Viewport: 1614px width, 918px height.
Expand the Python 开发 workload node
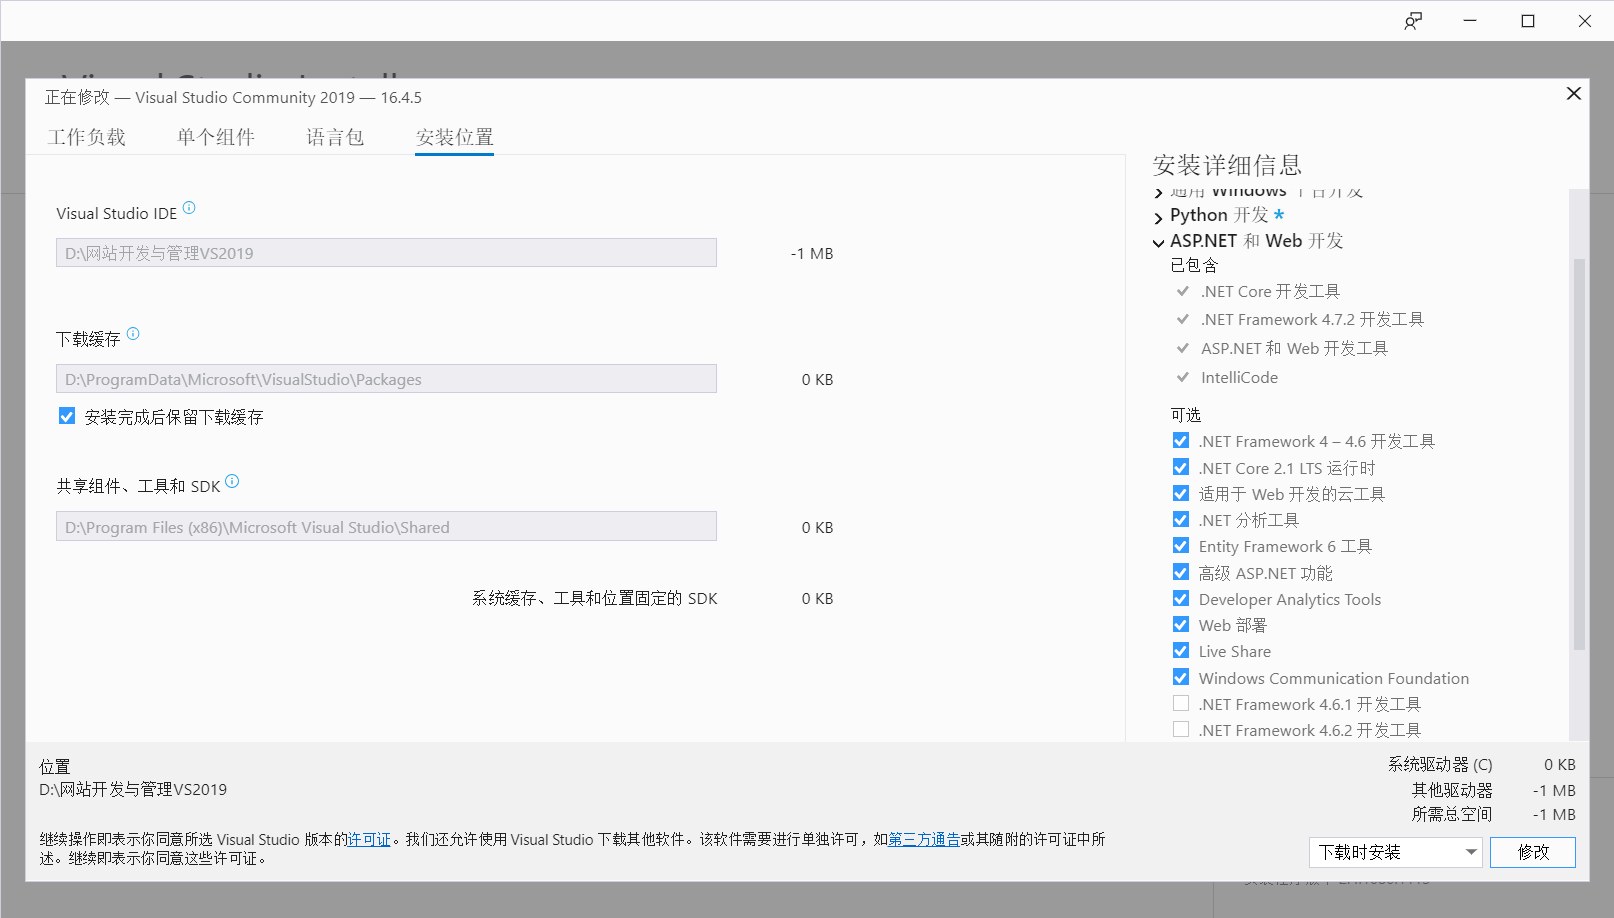pyautogui.click(x=1159, y=217)
